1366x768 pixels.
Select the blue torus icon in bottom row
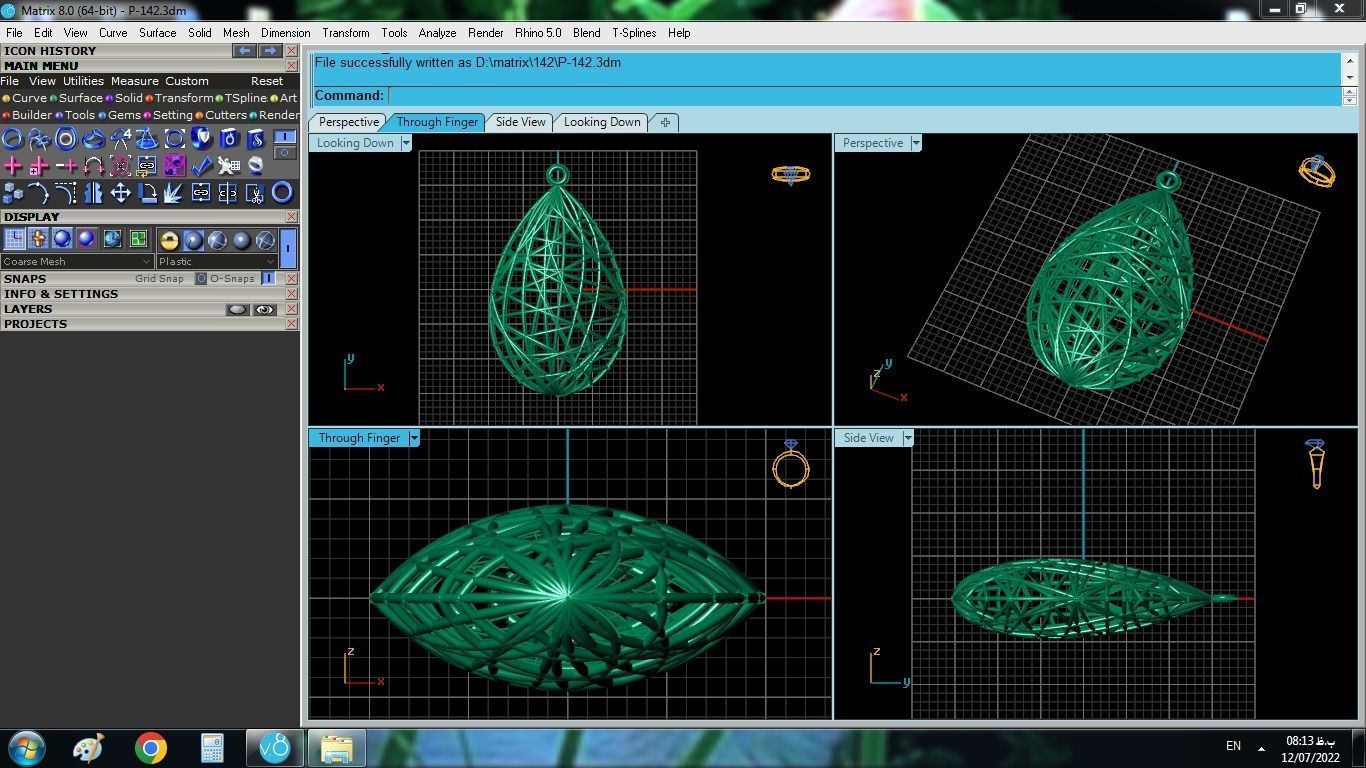coord(282,192)
